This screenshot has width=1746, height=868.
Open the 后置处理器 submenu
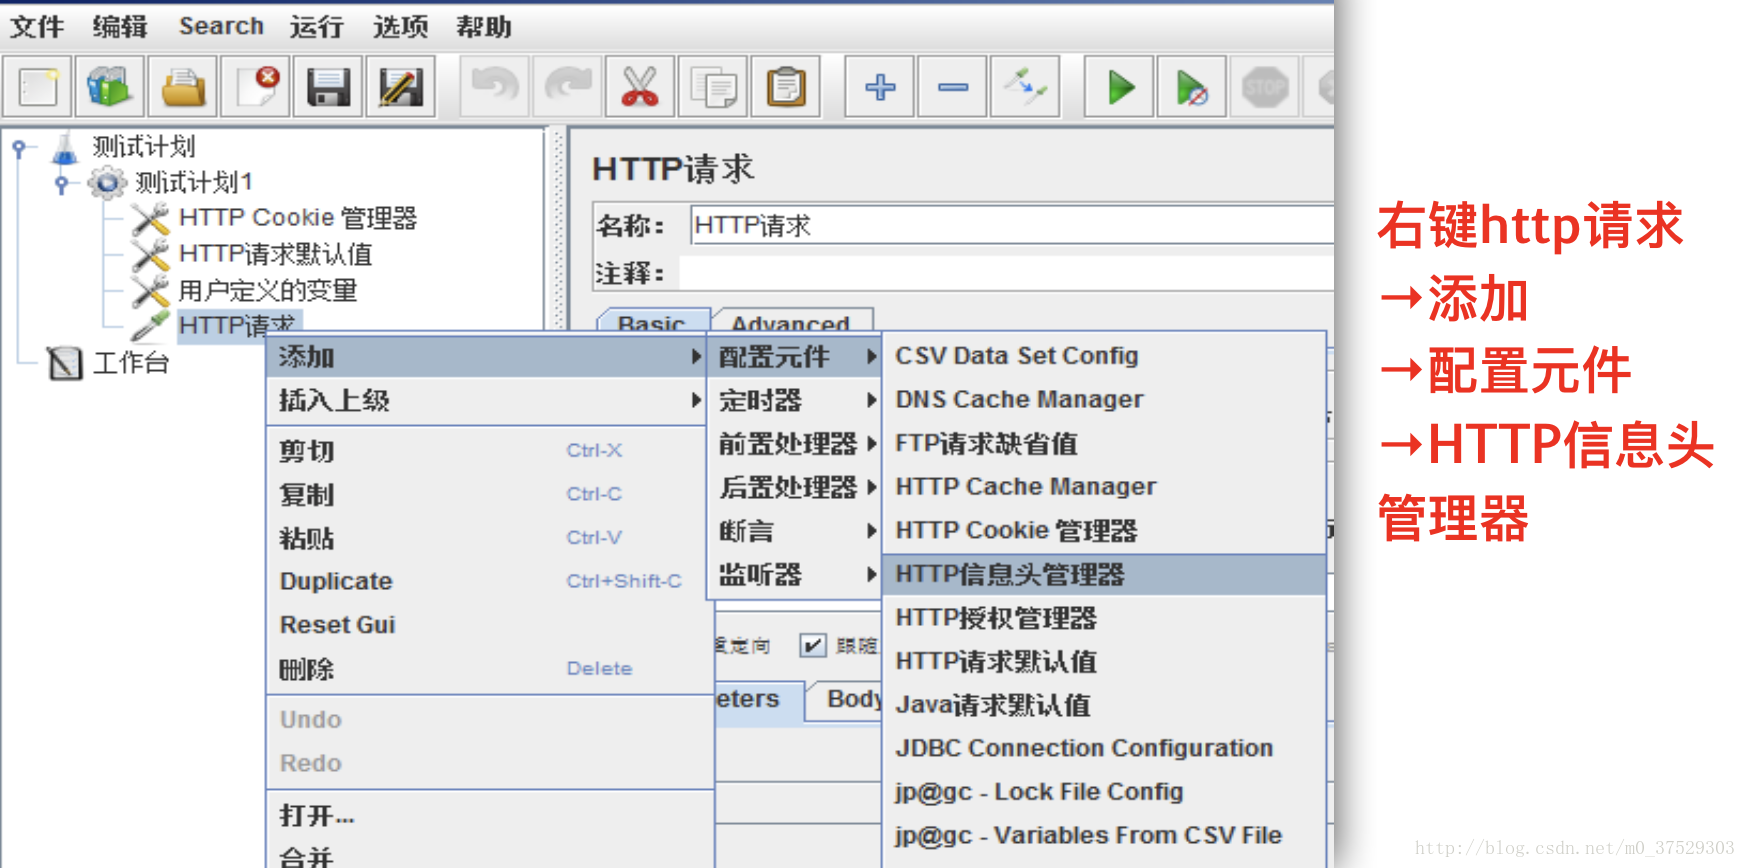794,487
